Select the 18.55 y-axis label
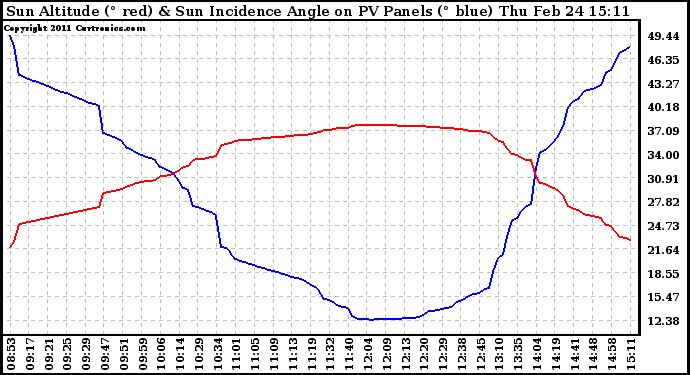690x375 pixels. point(663,273)
